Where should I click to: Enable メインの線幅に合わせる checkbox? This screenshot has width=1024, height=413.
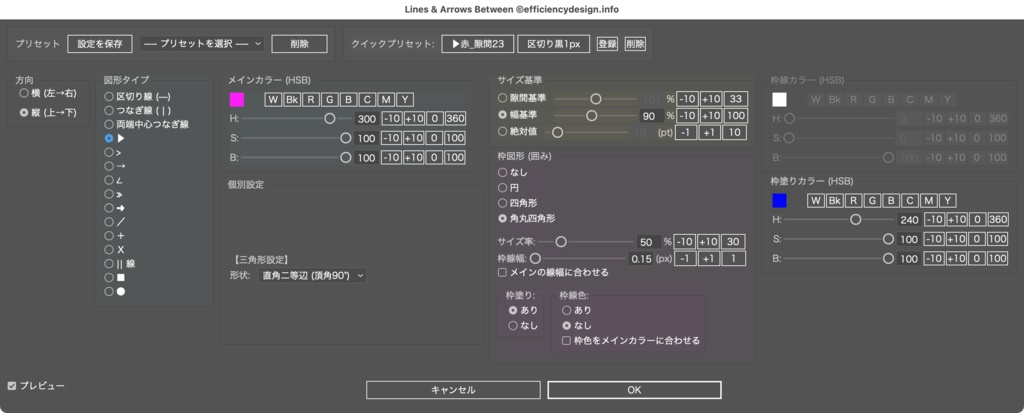(554, 272)
